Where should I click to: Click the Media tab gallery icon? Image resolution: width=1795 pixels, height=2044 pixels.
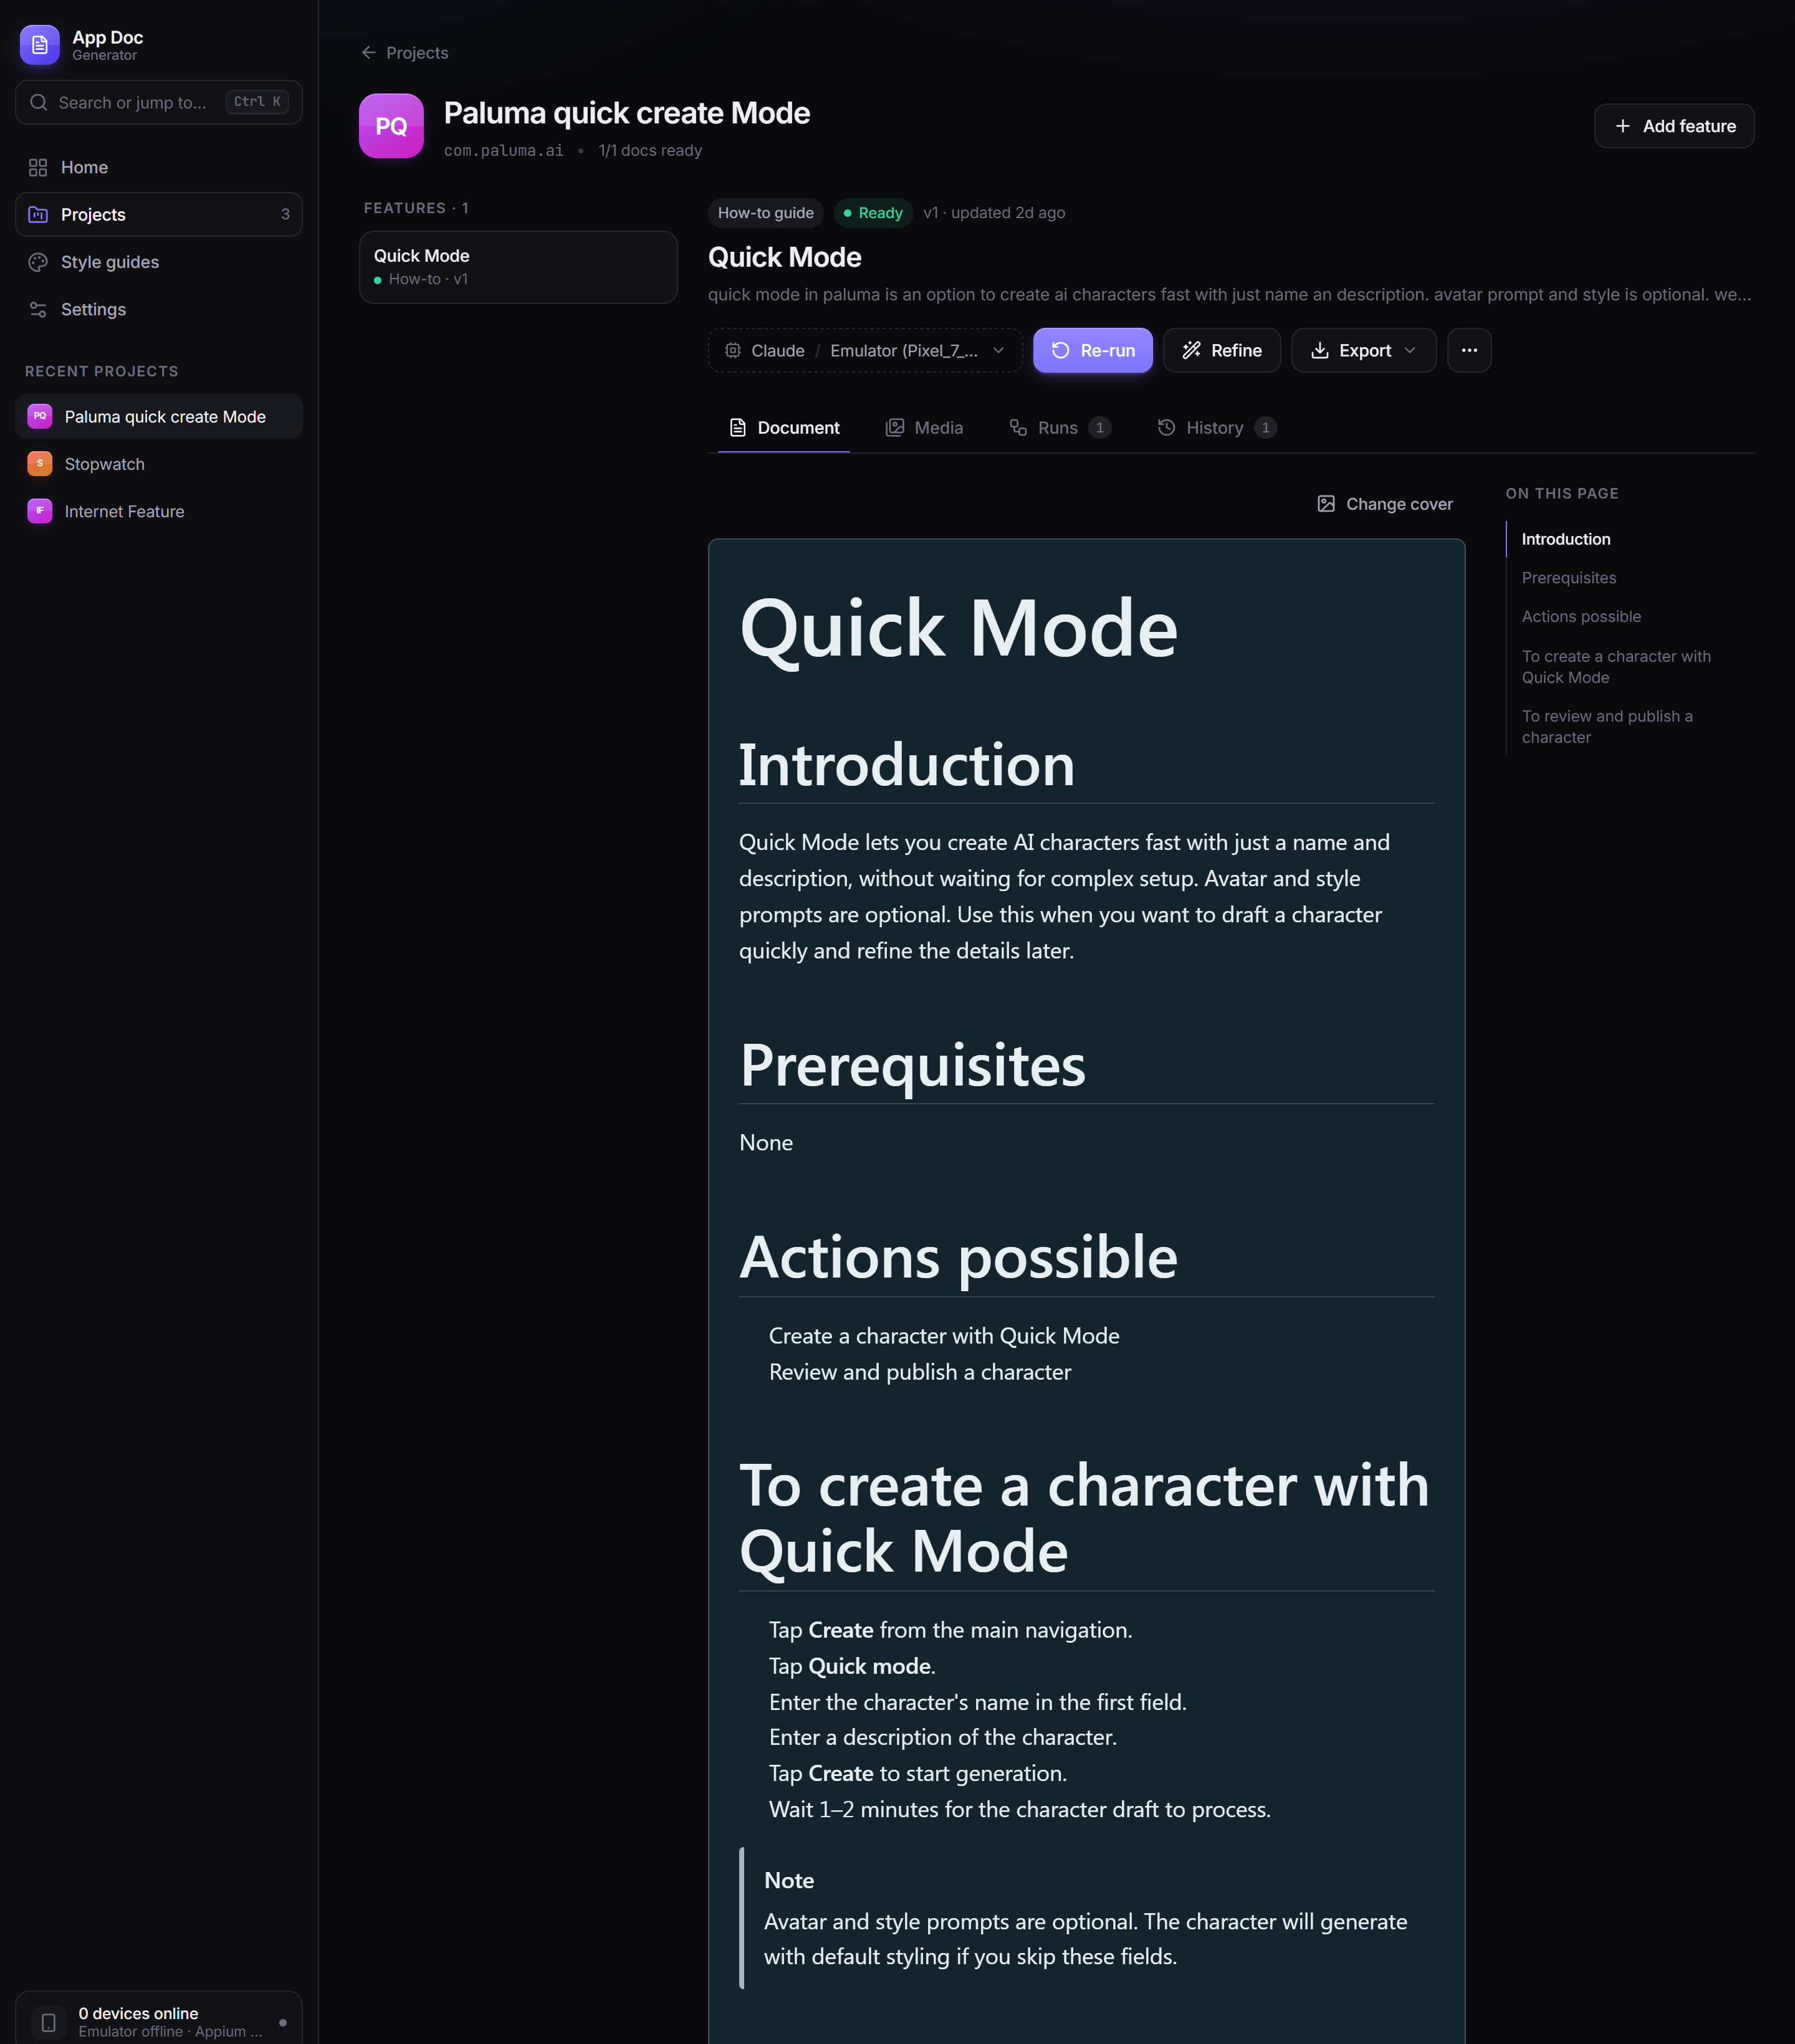pyautogui.click(x=895, y=428)
